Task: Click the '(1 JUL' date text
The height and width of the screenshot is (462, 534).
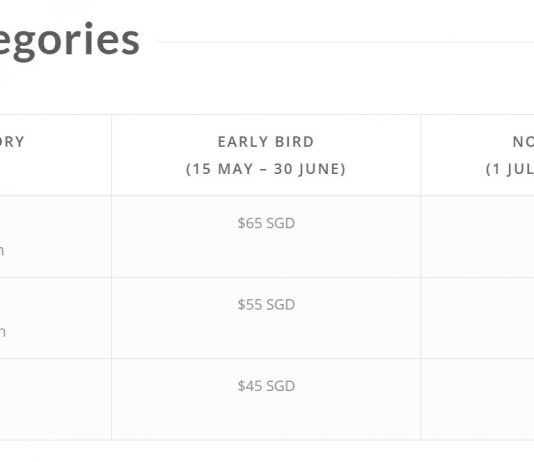Action: (x=510, y=169)
